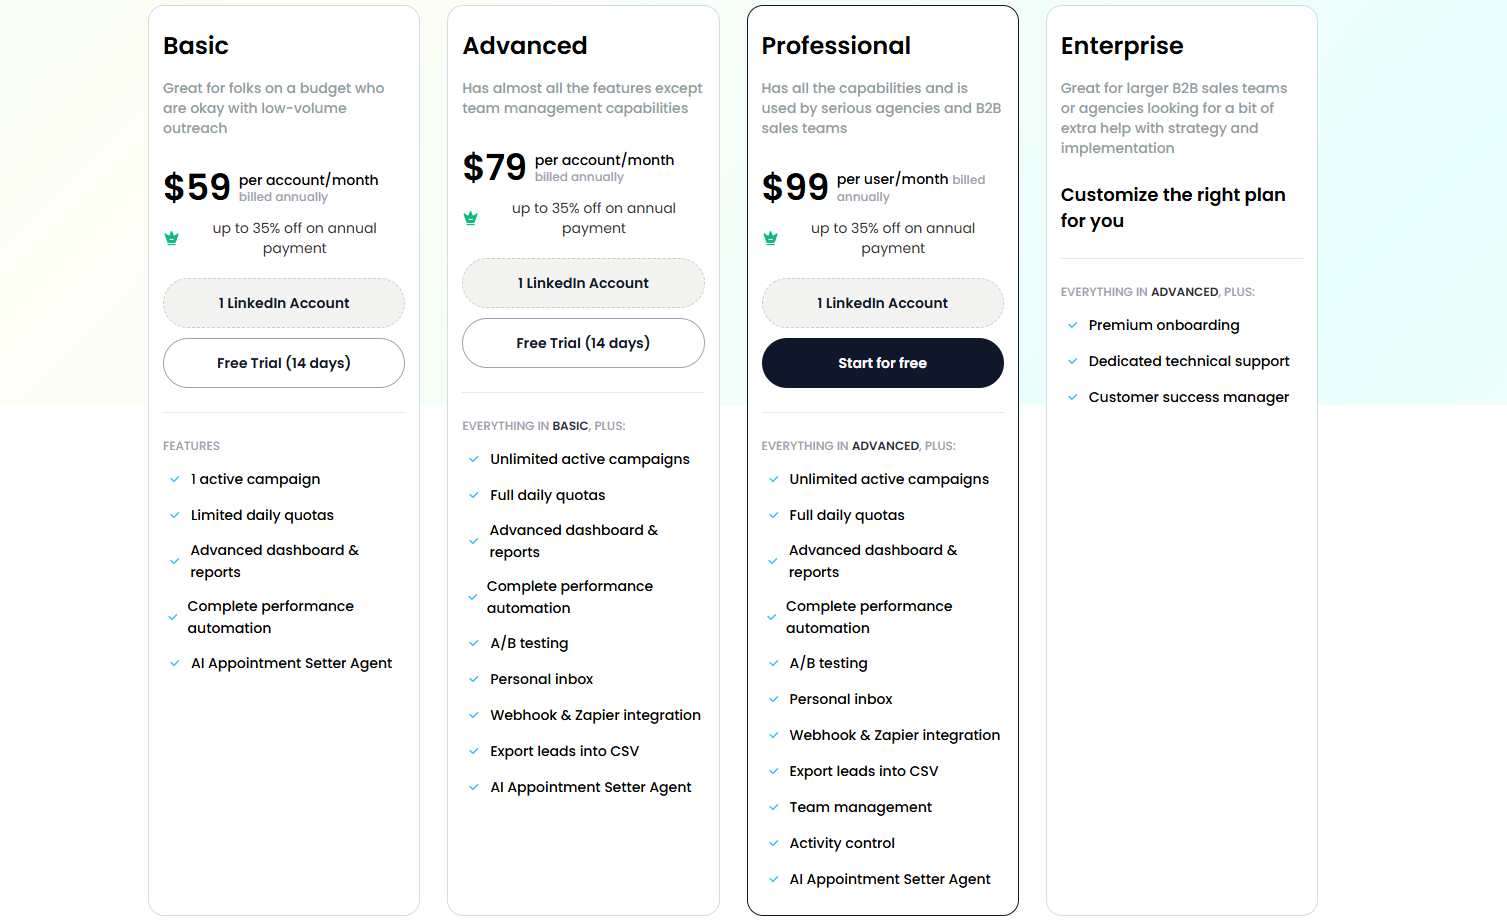Click the green crown icon under Basic price
This screenshot has width=1507, height=920.
pos(172,238)
